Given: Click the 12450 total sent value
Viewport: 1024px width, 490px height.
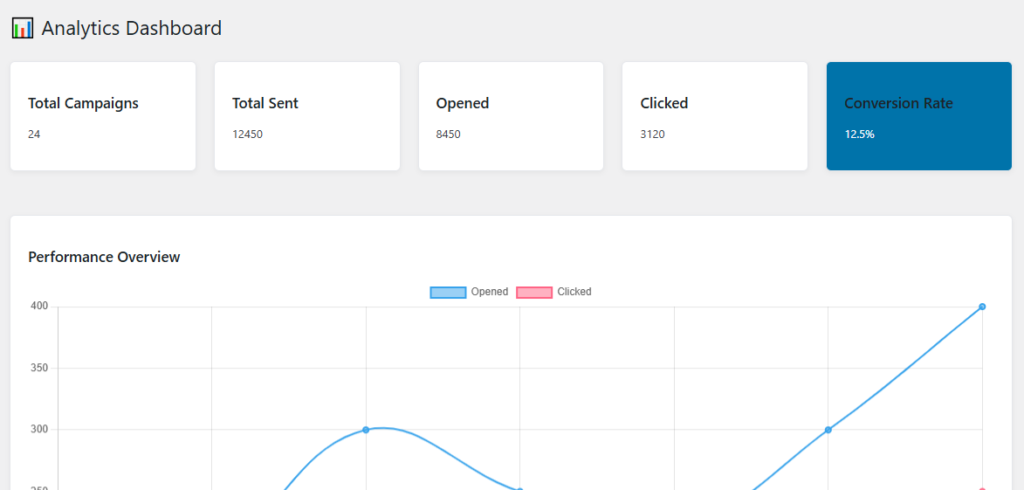Looking at the screenshot, I should (247, 134).
